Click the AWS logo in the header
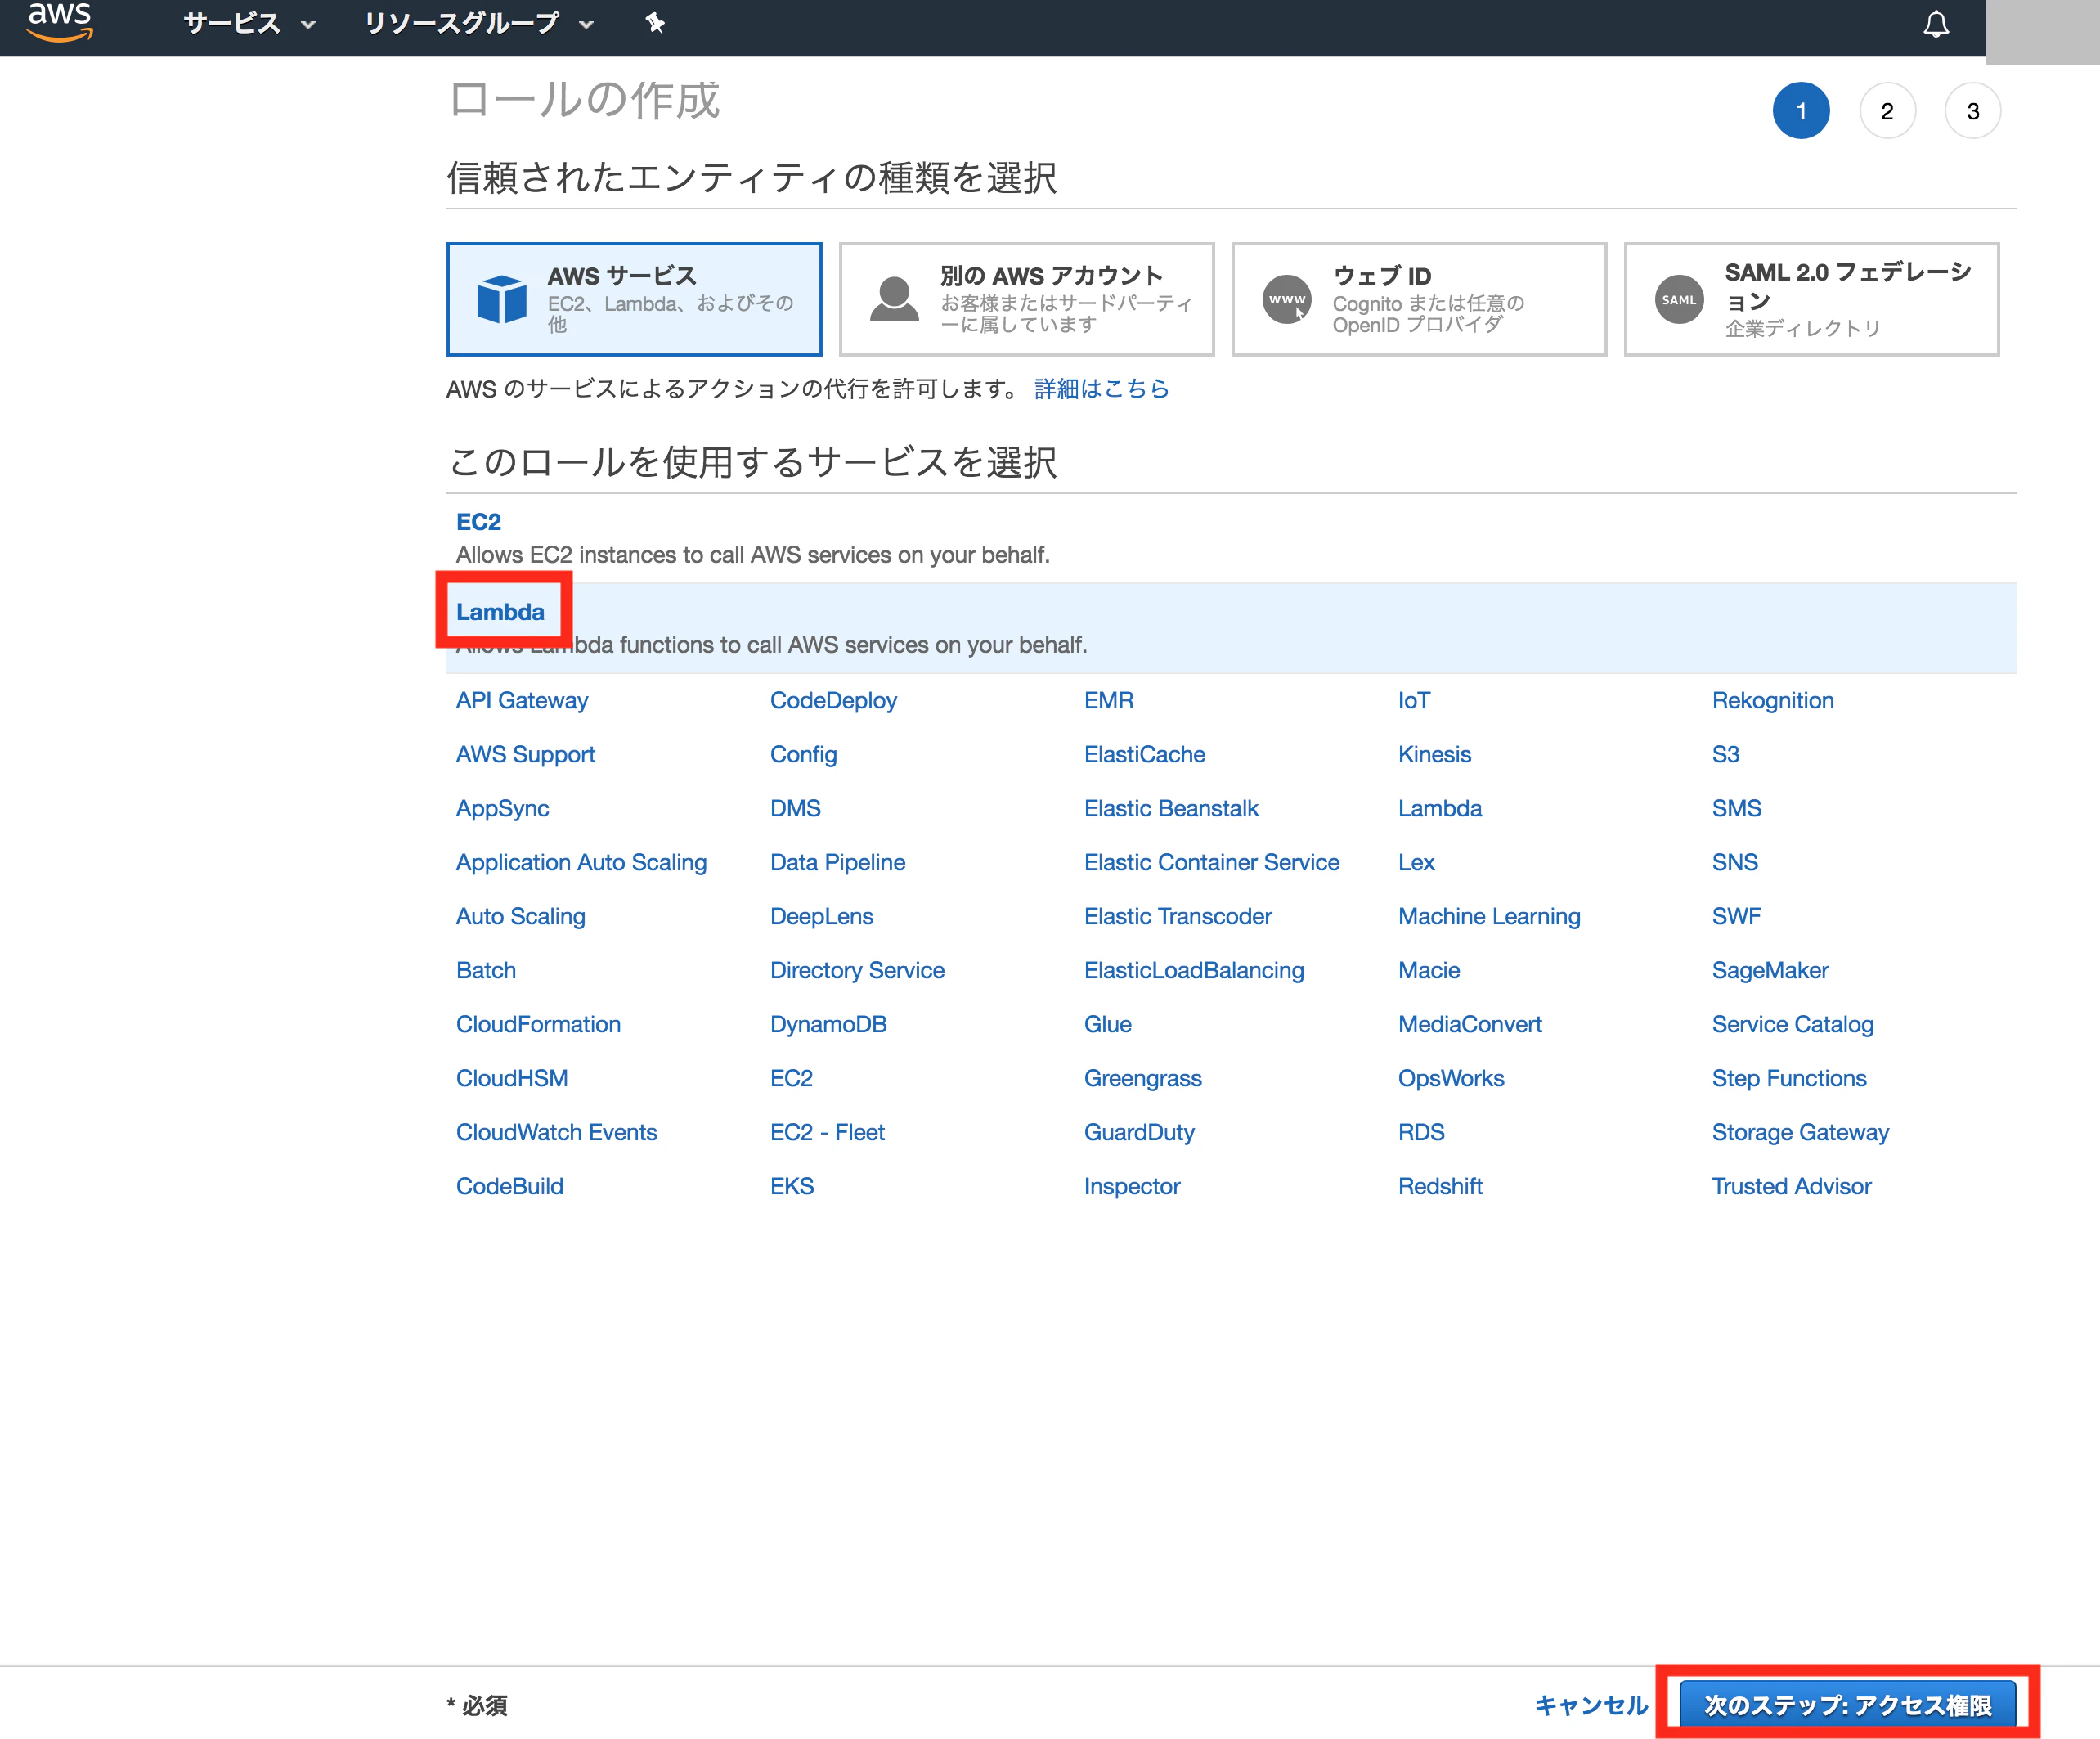This screenshot has height=1739, width=2100. tap(60, 22)
